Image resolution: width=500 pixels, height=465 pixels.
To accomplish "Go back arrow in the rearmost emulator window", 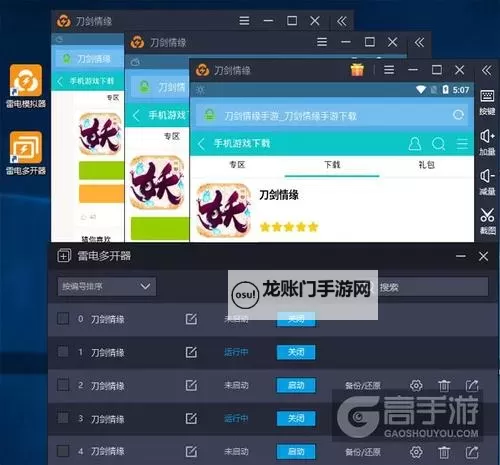I will (60, 81).
